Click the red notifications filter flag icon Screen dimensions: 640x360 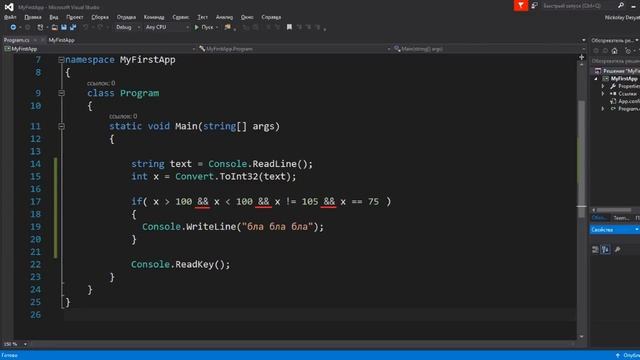tap(520, 5)
